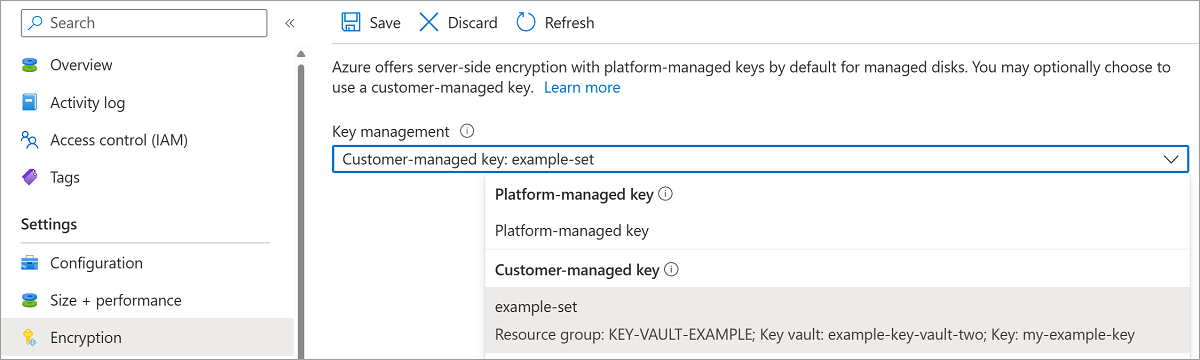Click the Discard X icon
The image size is (1200, 360).
click(x=428, y=22)
